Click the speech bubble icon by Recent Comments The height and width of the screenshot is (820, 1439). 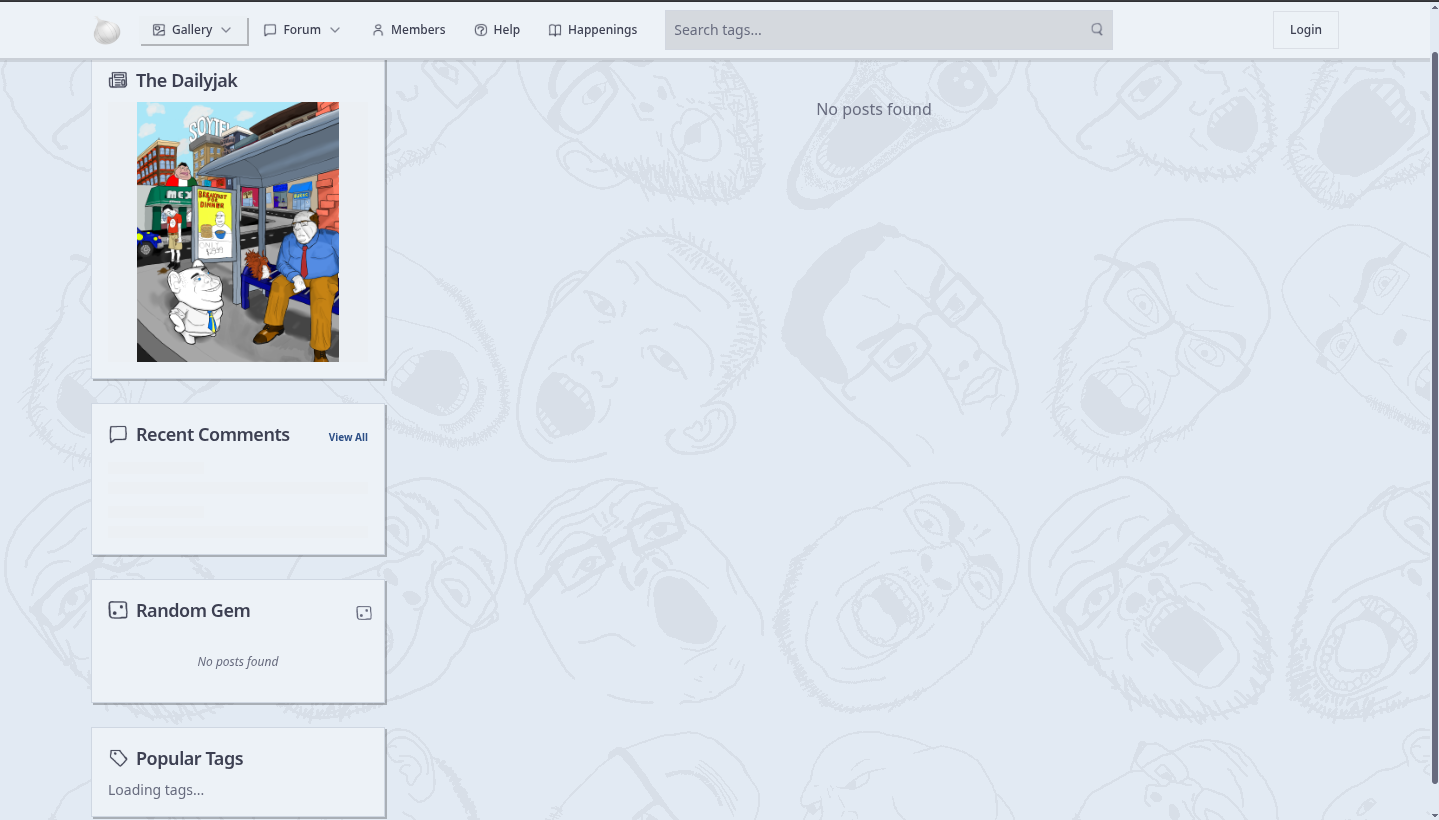tap(118, 435)
